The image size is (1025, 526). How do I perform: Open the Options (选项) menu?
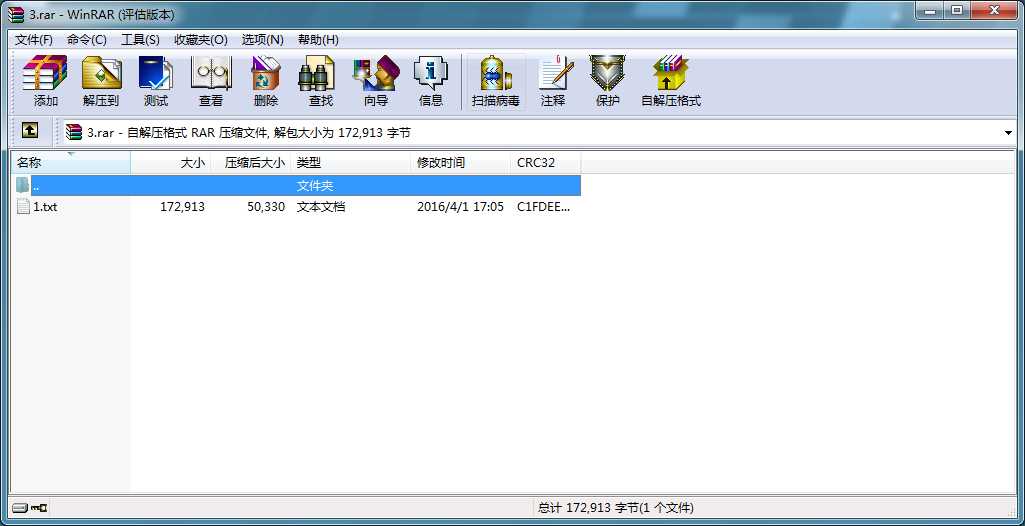coord(262,39)
